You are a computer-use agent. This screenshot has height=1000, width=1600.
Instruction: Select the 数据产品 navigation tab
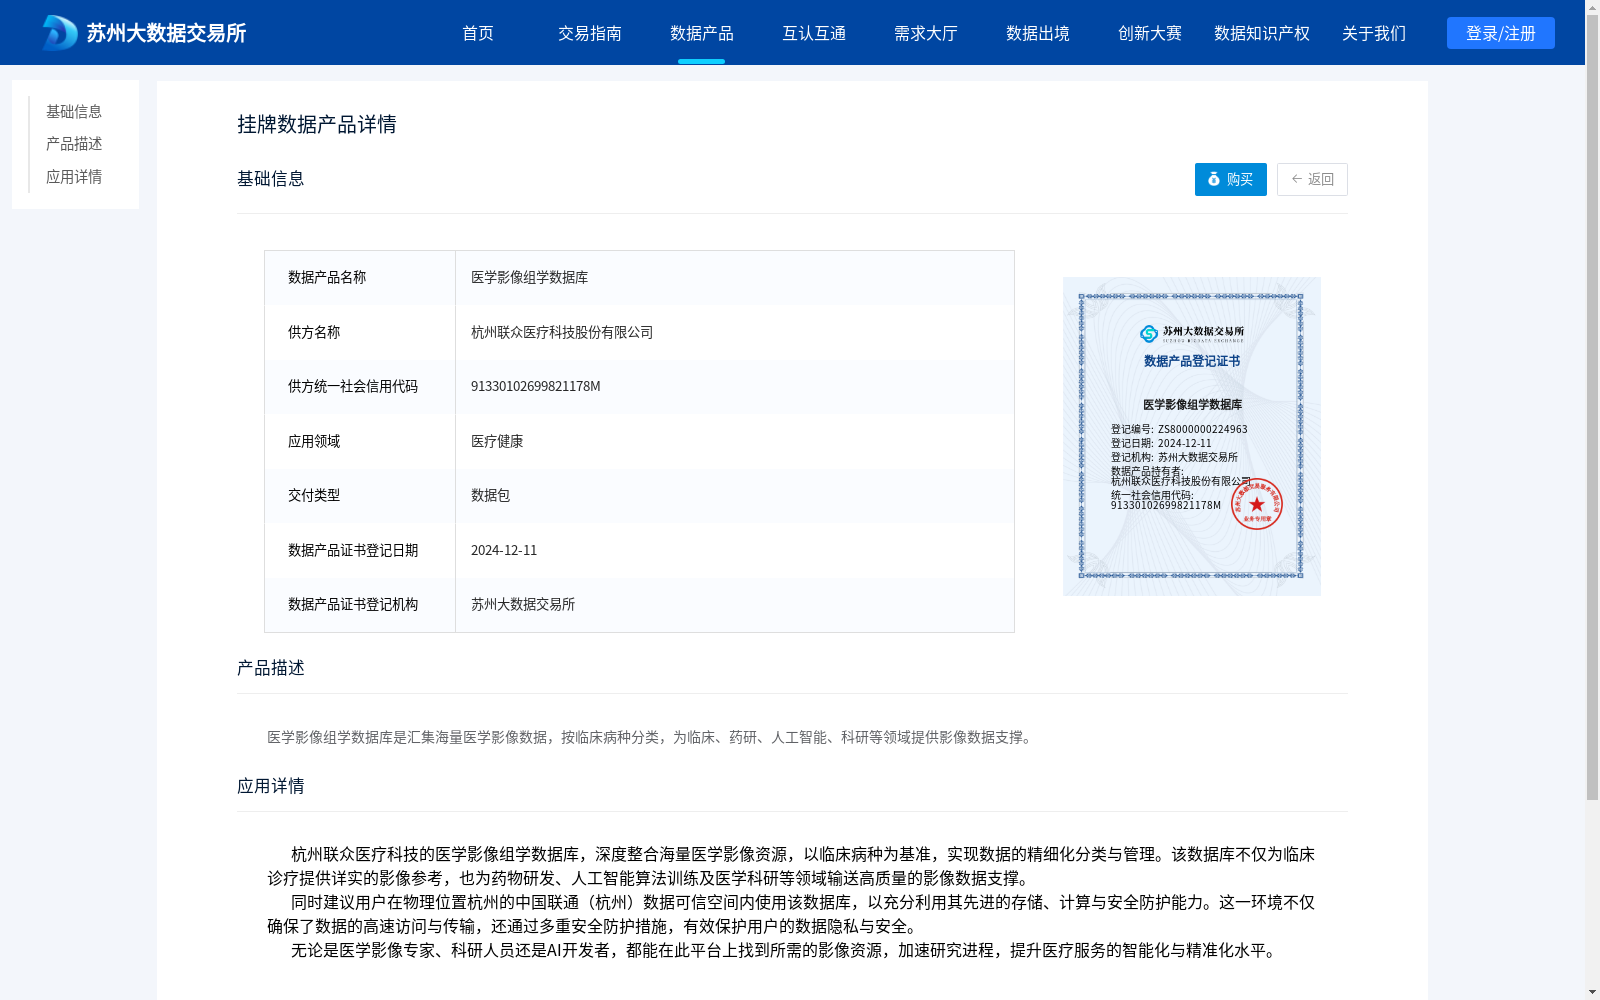[702, 33]
